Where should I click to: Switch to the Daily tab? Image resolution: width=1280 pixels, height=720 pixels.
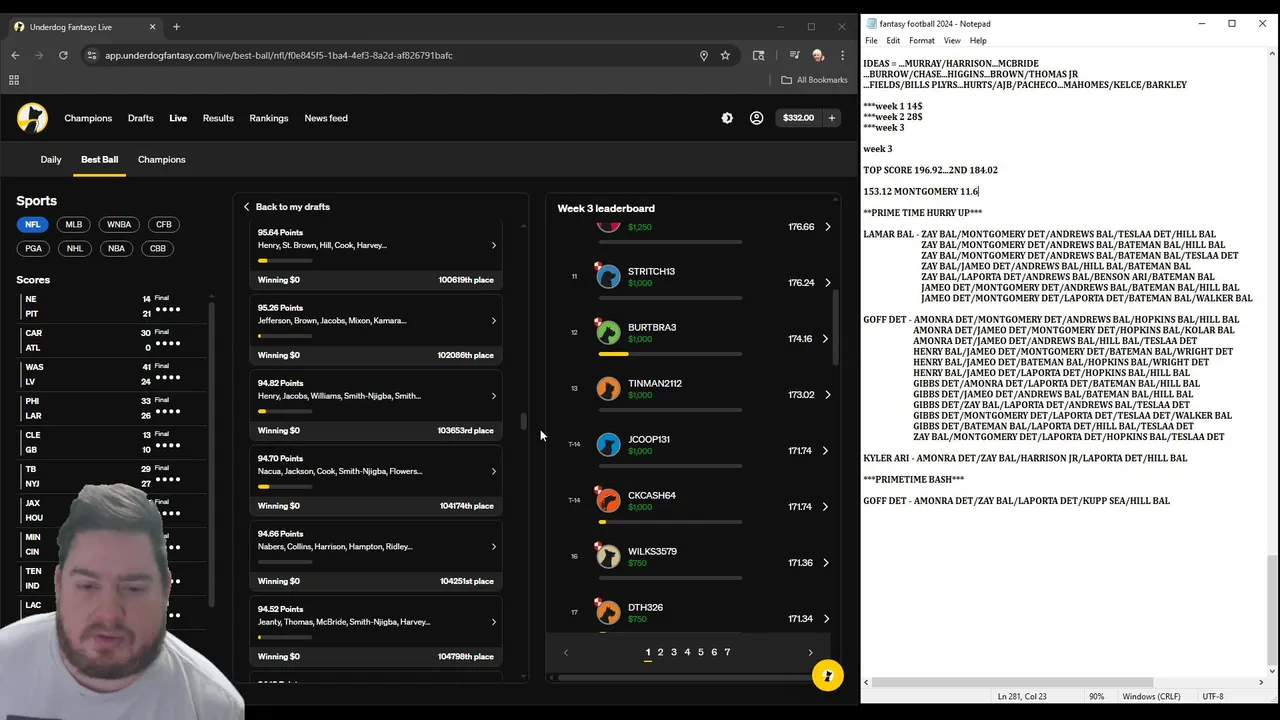(51, 160)
